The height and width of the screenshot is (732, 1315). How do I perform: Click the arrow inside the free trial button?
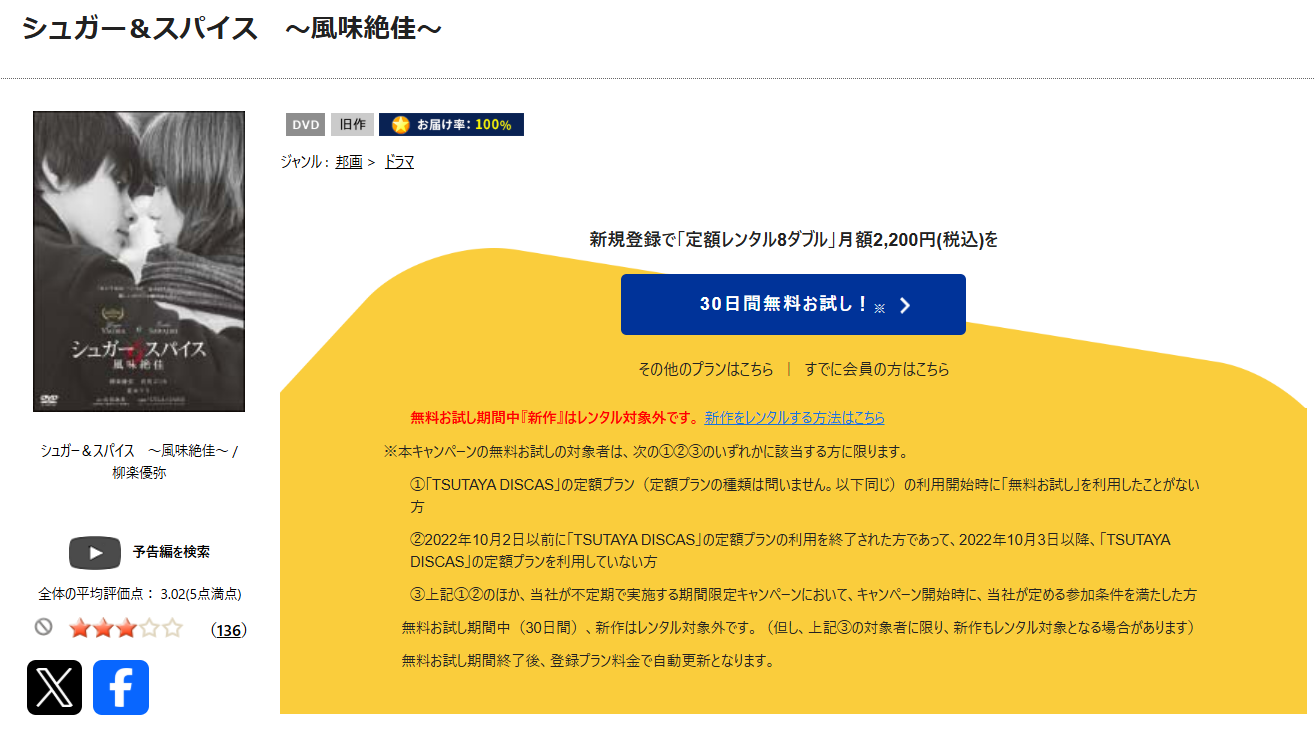906,306
